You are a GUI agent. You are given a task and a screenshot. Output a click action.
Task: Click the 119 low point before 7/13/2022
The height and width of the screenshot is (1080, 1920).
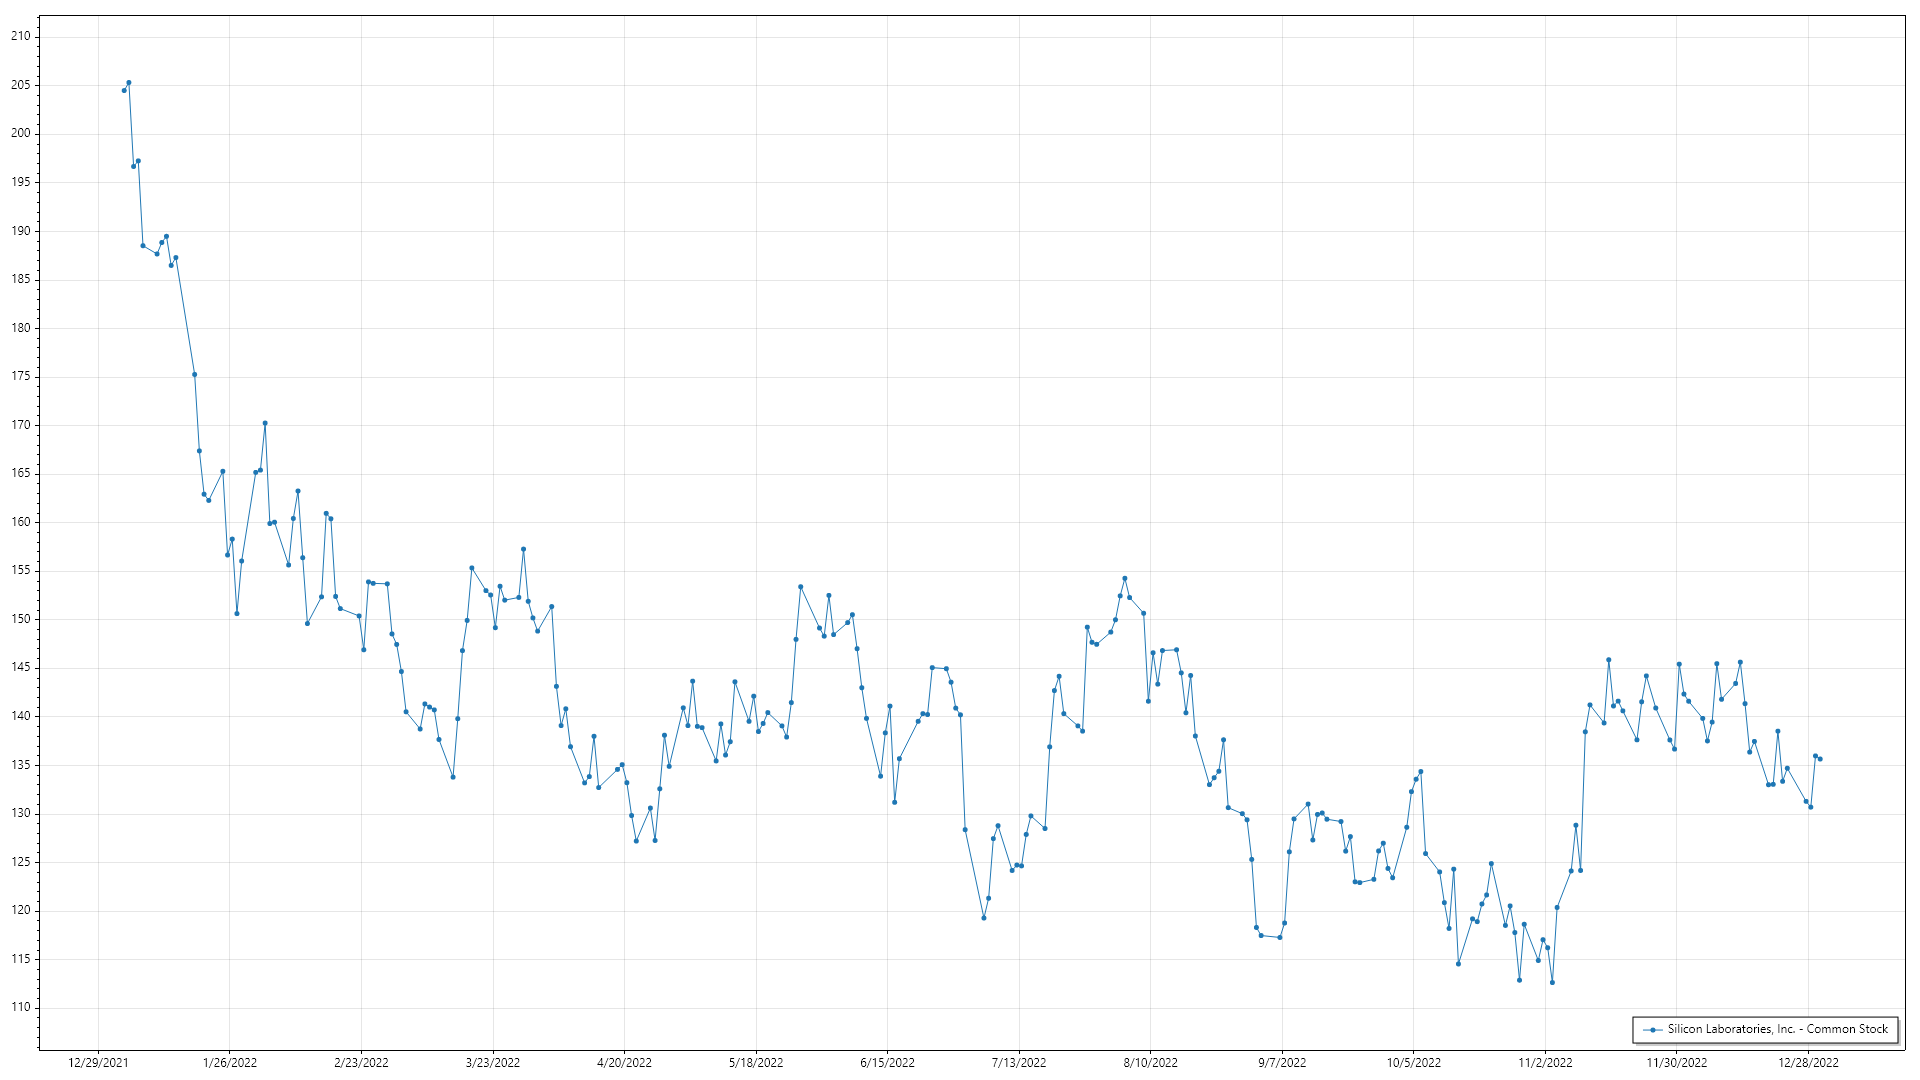click(x=984, y=918)
